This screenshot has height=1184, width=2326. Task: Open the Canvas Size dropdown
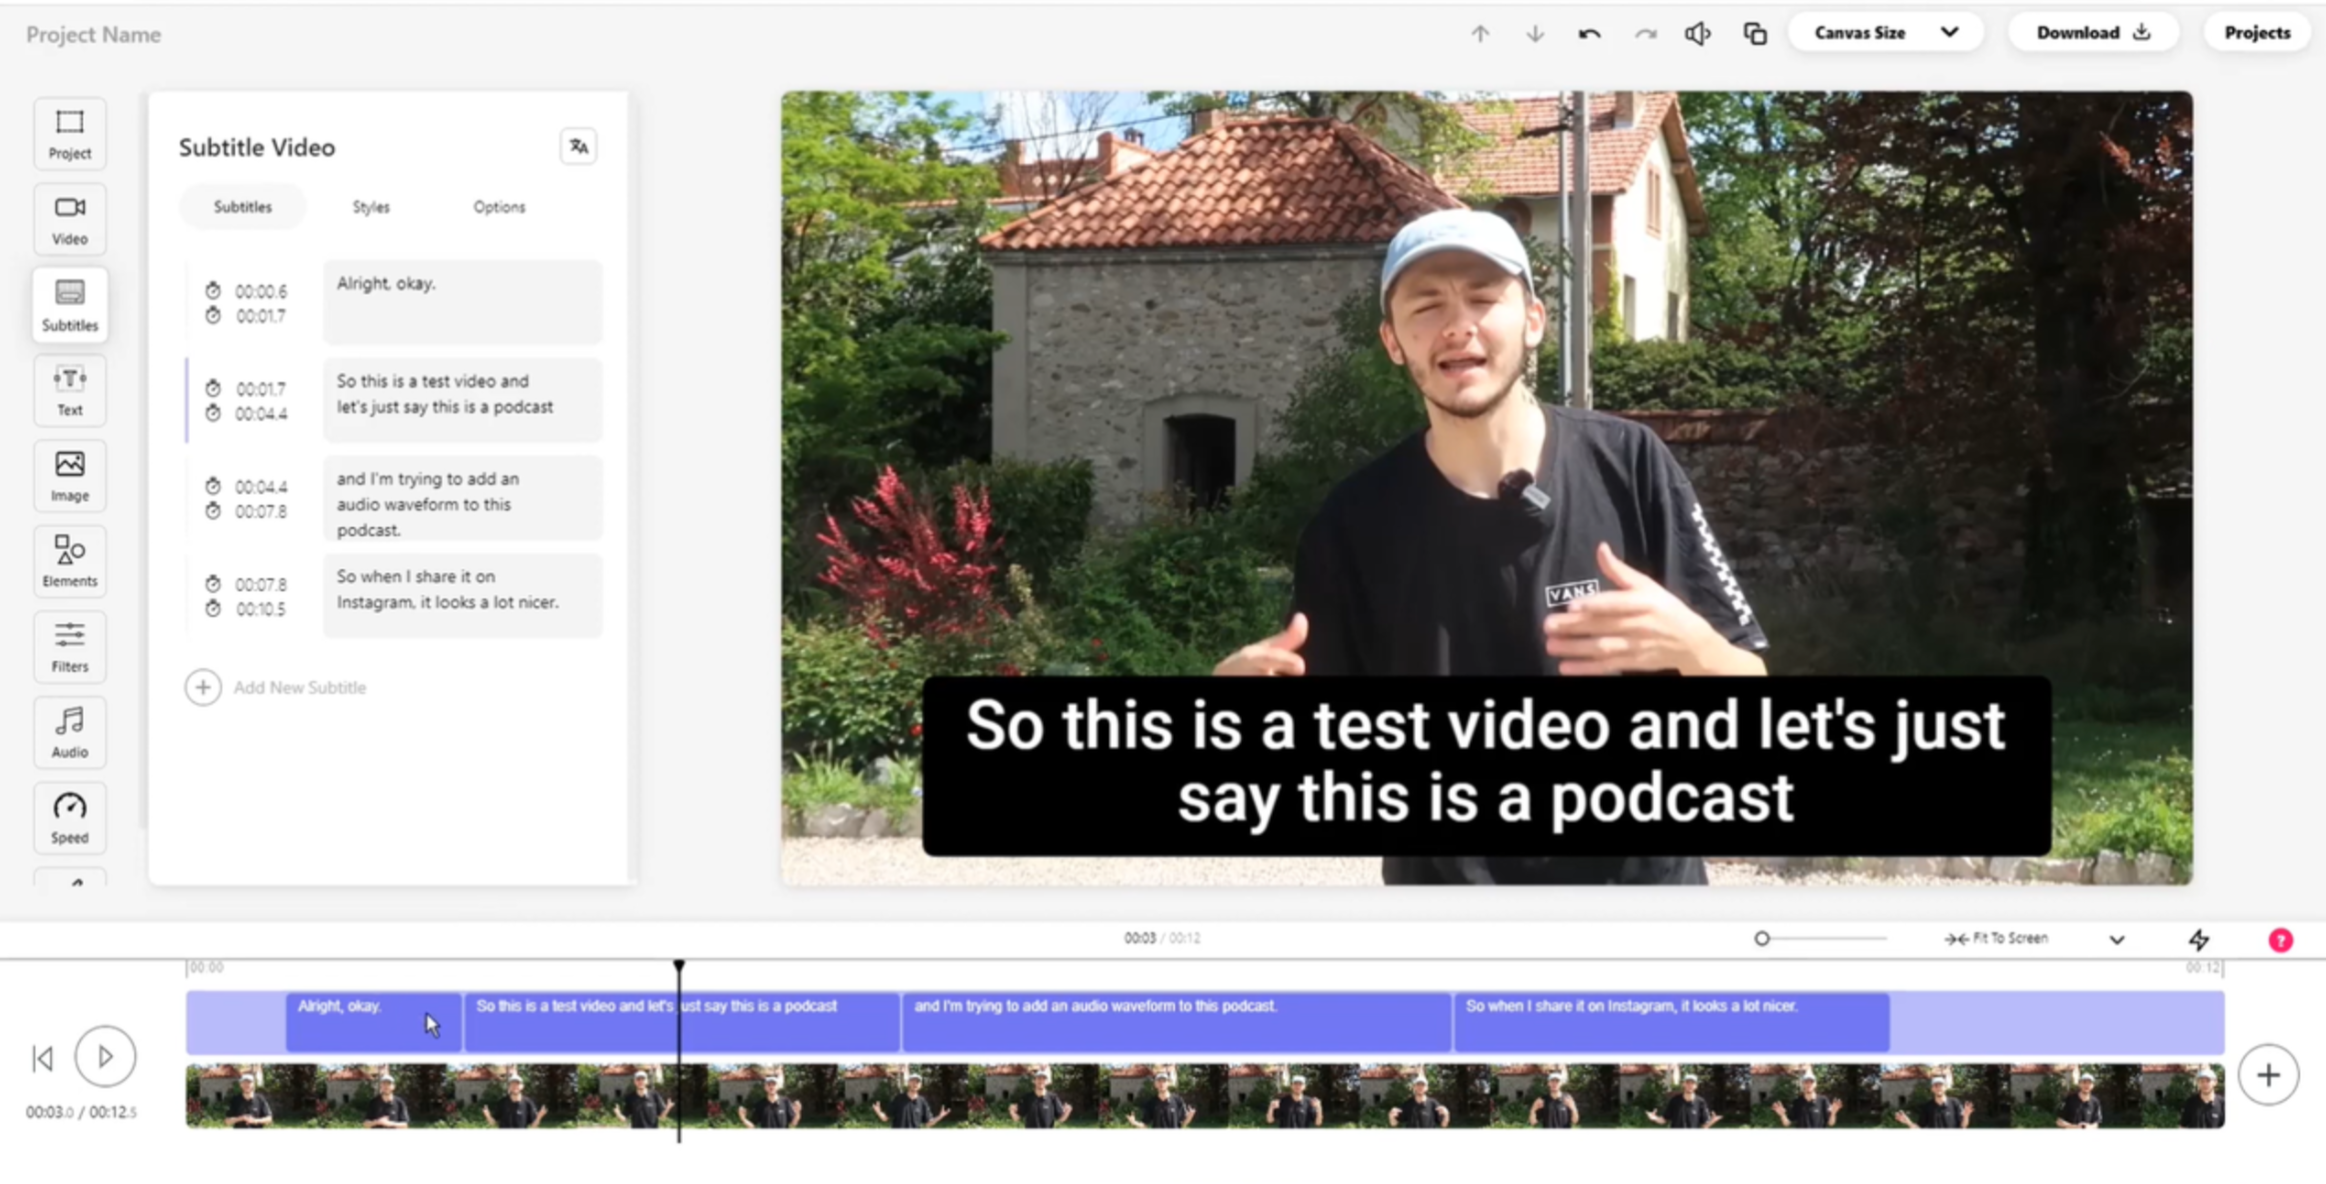pyautogui.click(x=1884, y=31)
